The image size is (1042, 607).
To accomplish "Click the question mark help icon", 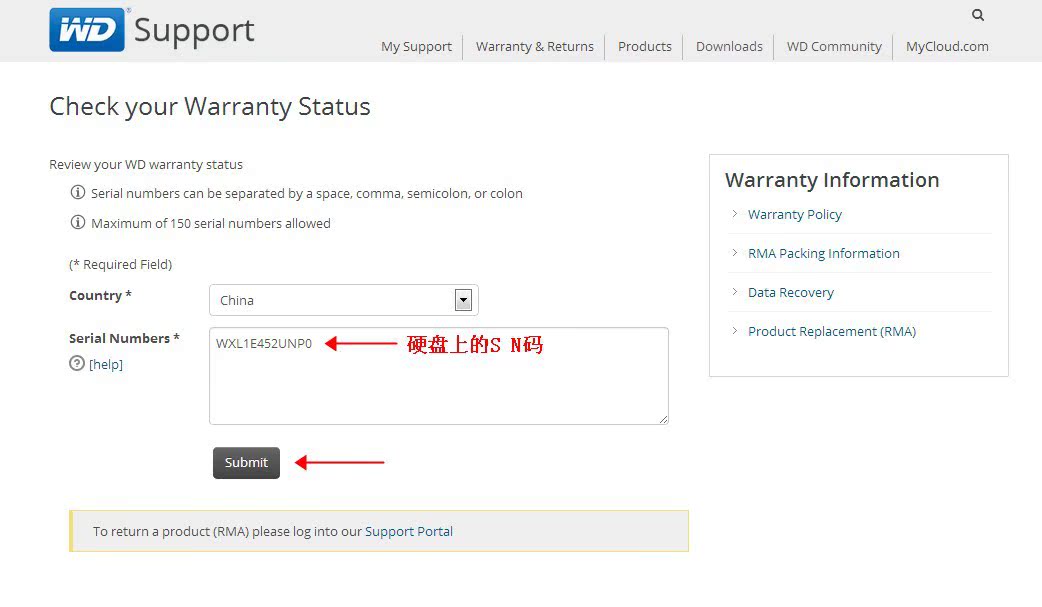I will [x=77, y=364].
